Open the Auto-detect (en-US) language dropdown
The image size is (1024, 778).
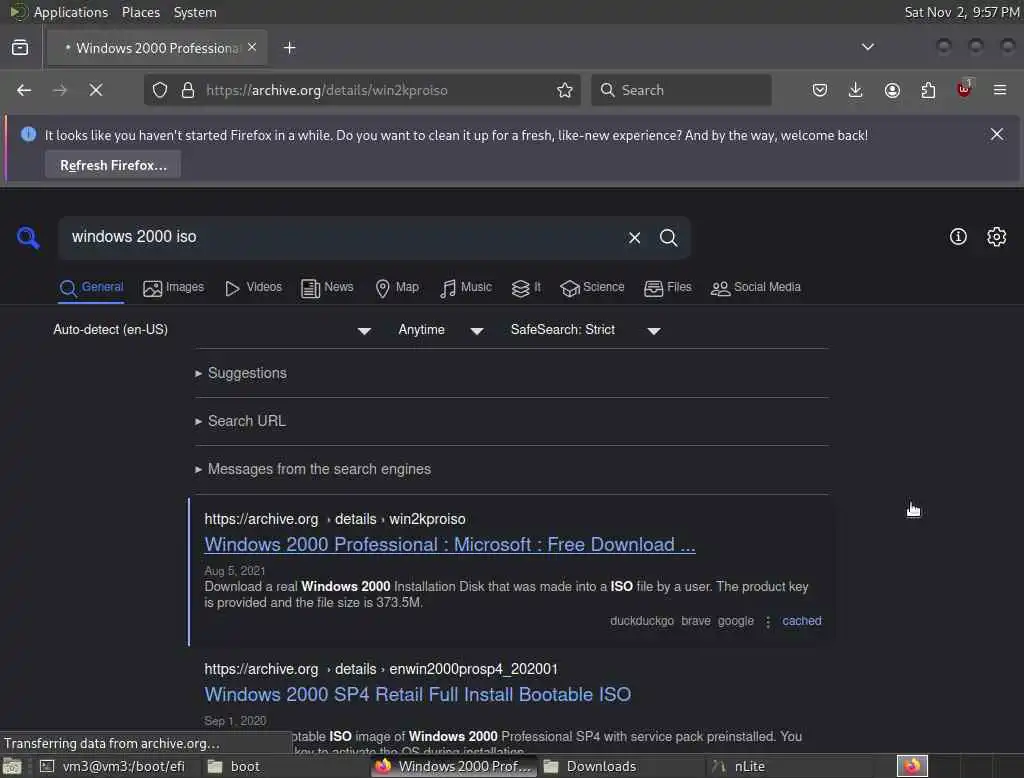click(x=212, y=330)
